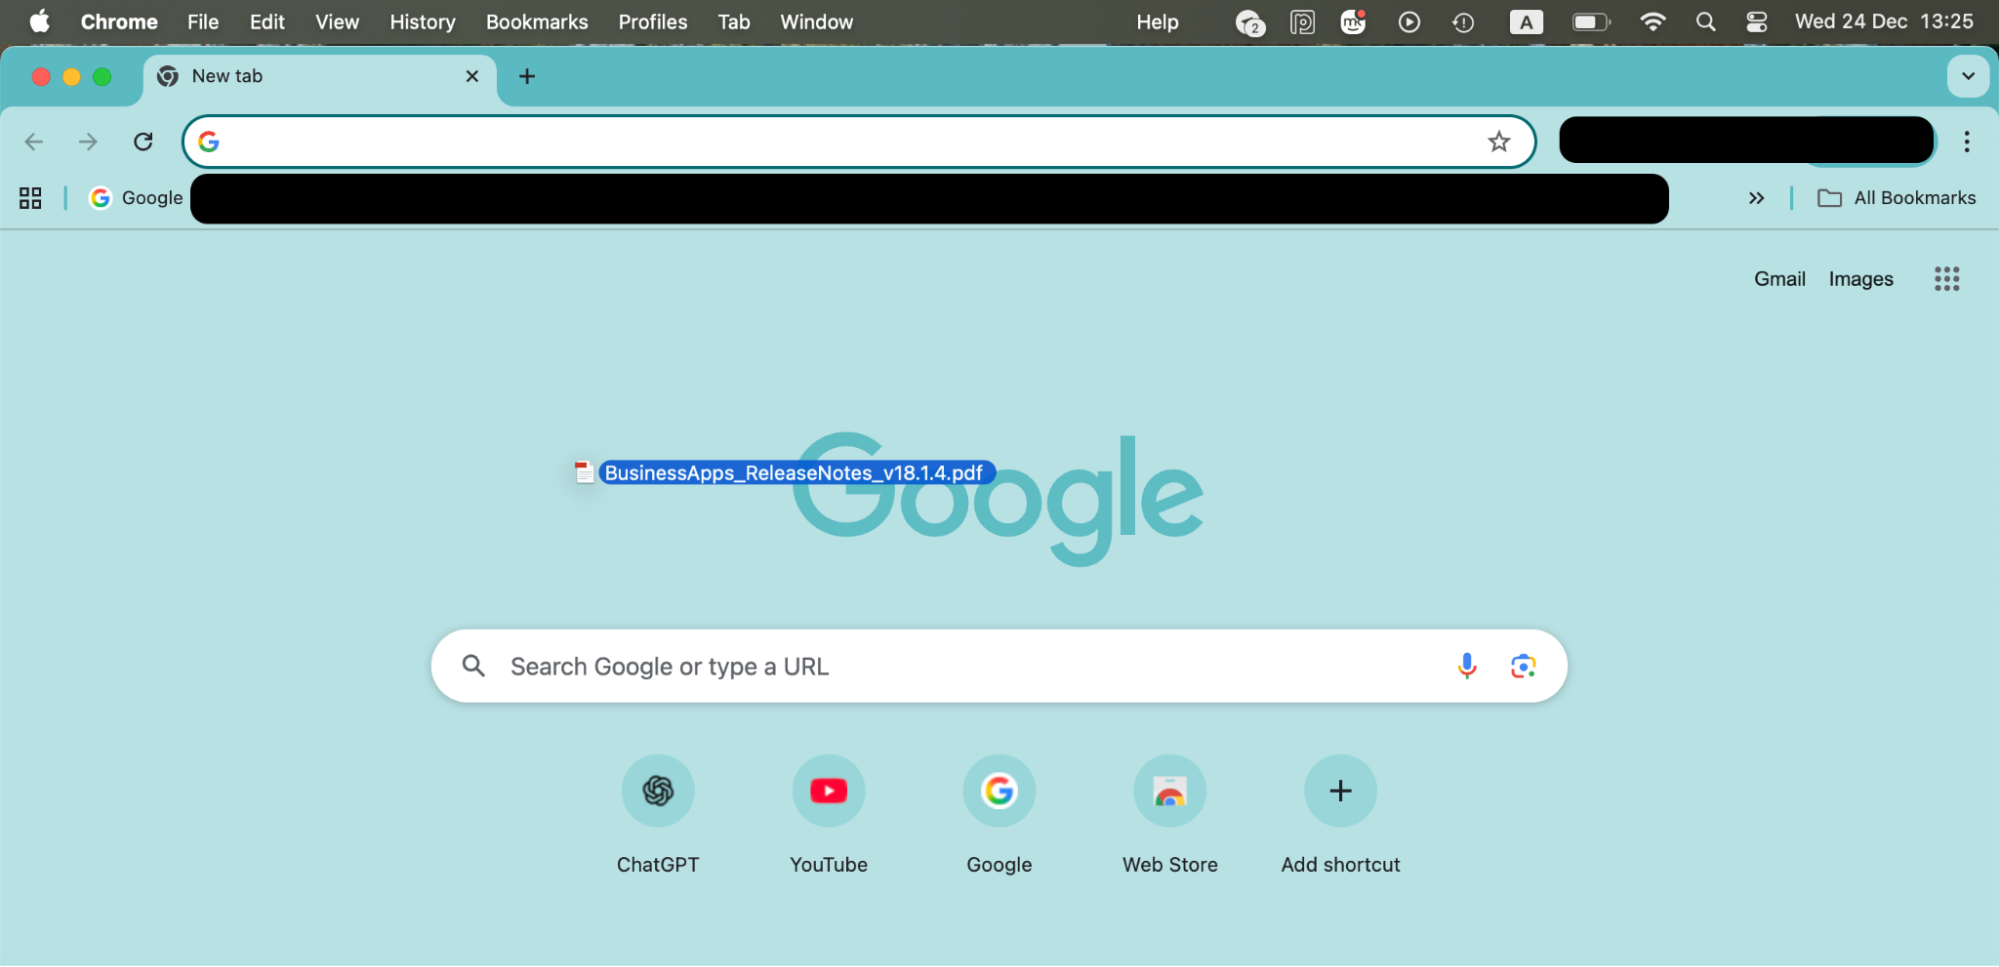Open the Google apps grid
The width and height of the screenshot is (1999, 967).
click(1945, 278)
